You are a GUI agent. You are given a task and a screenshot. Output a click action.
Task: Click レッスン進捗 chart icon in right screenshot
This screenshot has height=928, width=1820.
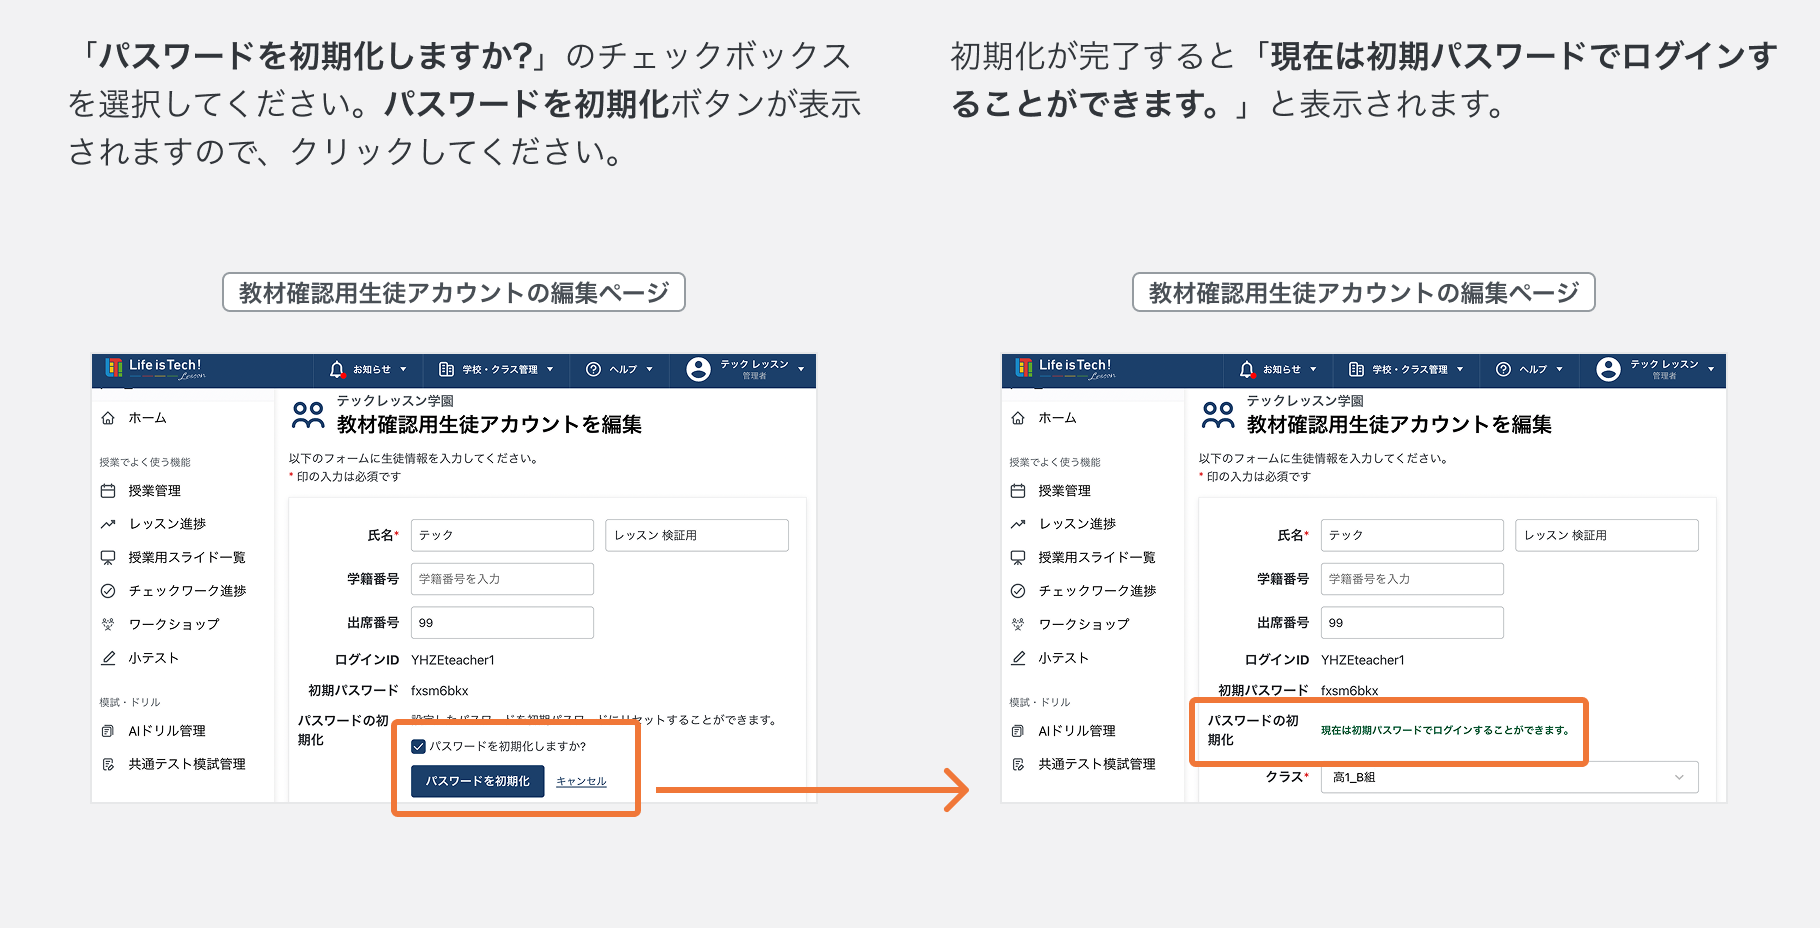pos(1018,524)
